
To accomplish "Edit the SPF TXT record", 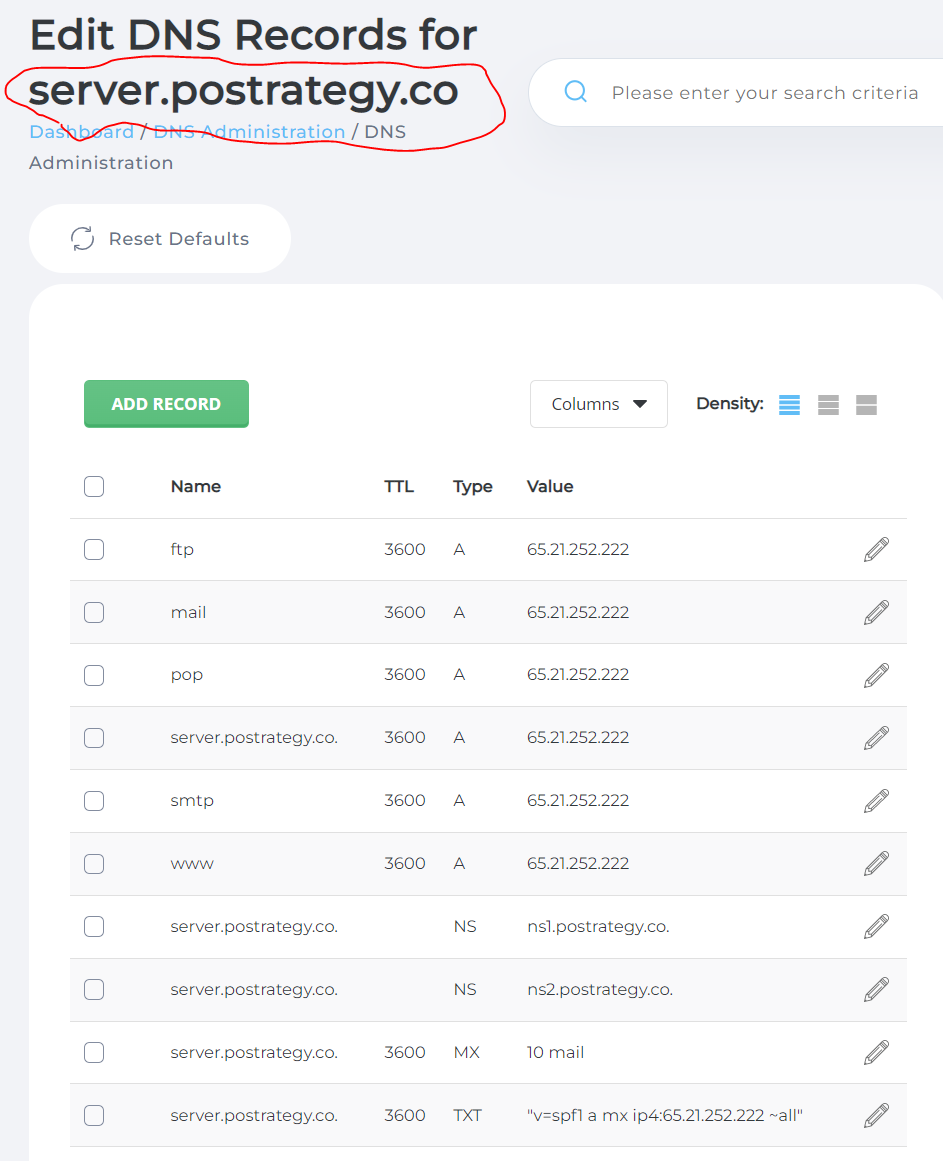I will point(875,1115).
